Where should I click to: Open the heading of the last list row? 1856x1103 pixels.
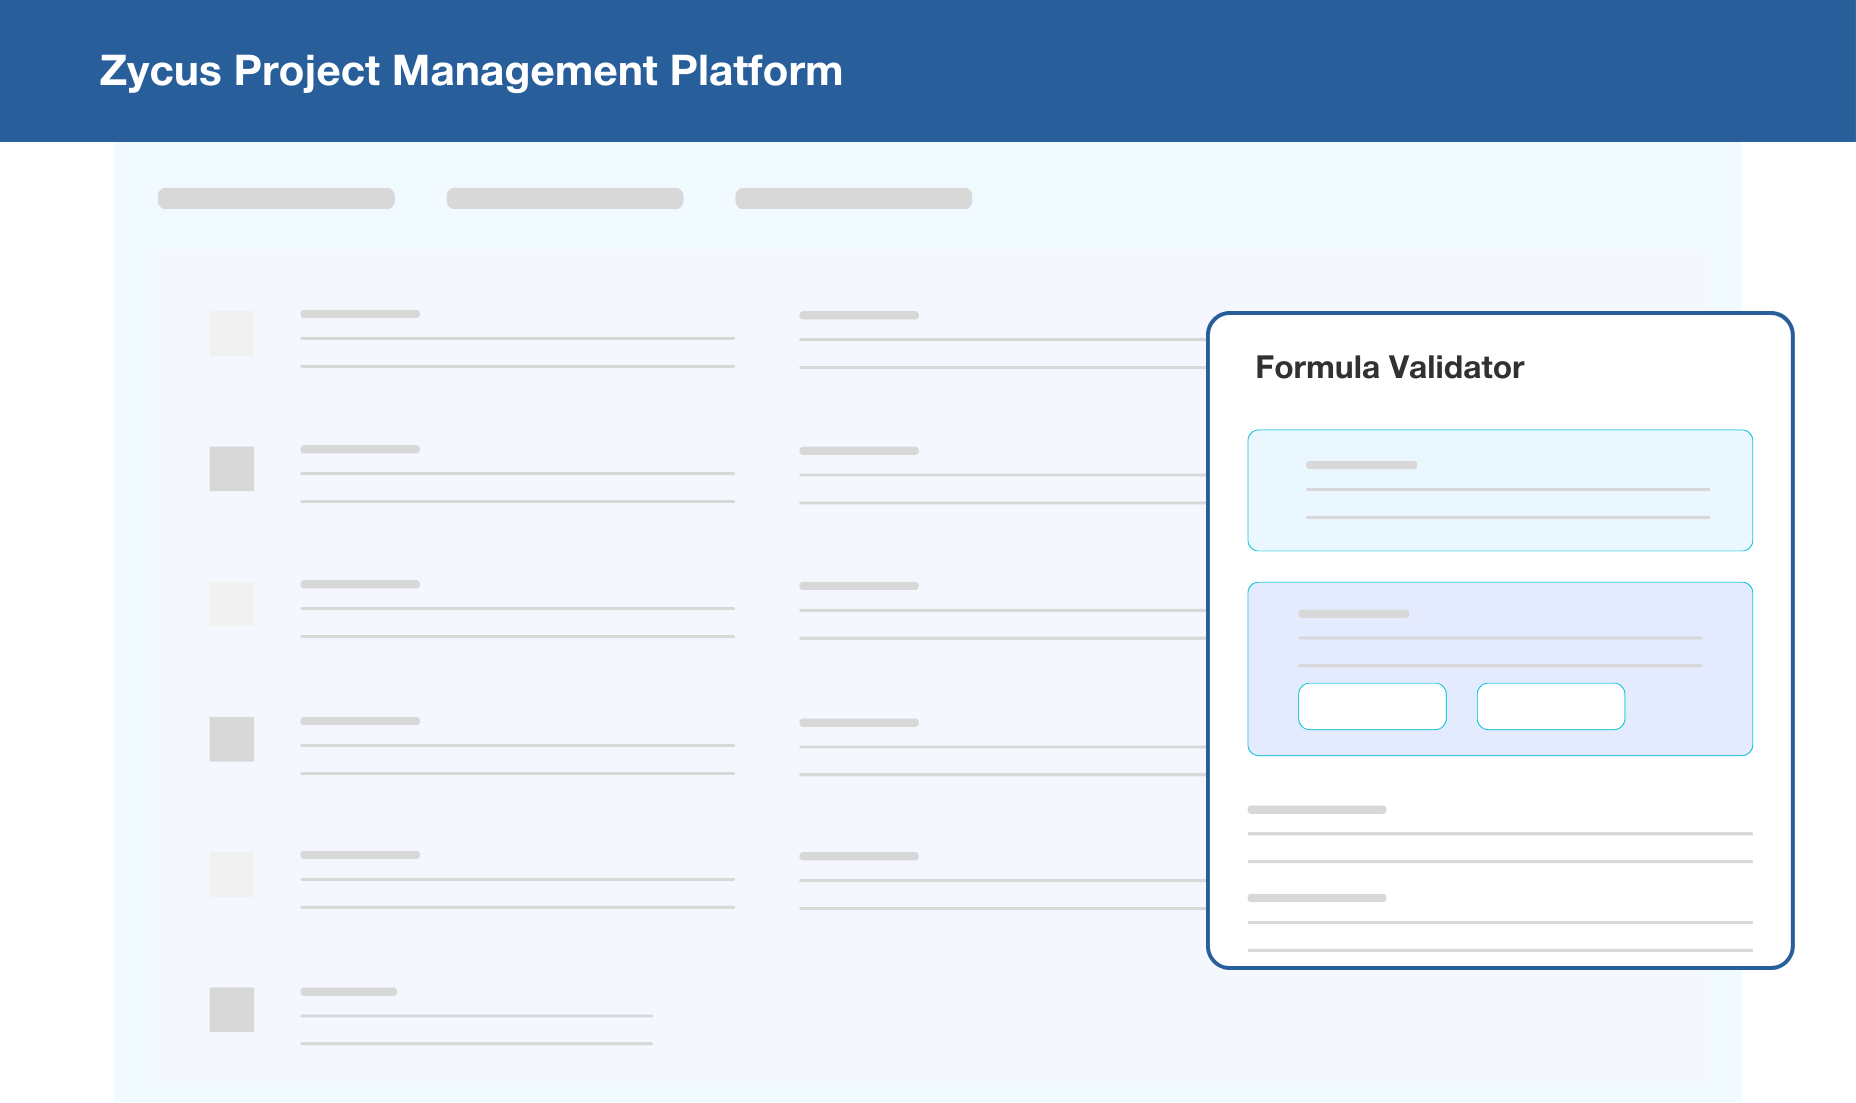[x=349, y=992]
